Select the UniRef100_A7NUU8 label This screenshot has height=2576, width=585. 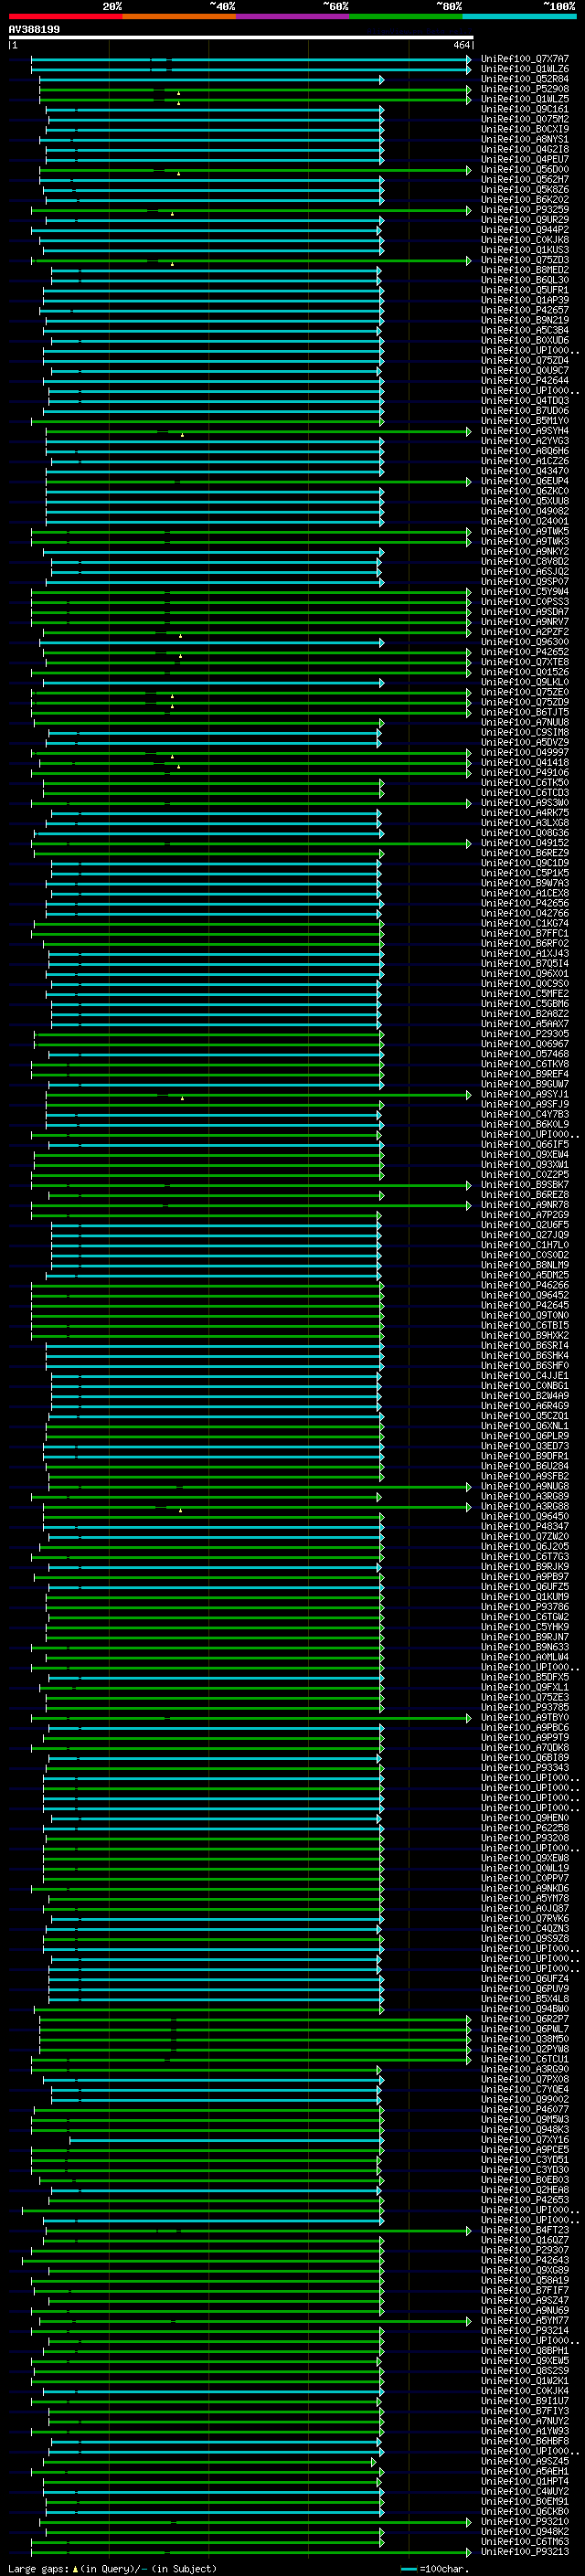coord(525,722)
